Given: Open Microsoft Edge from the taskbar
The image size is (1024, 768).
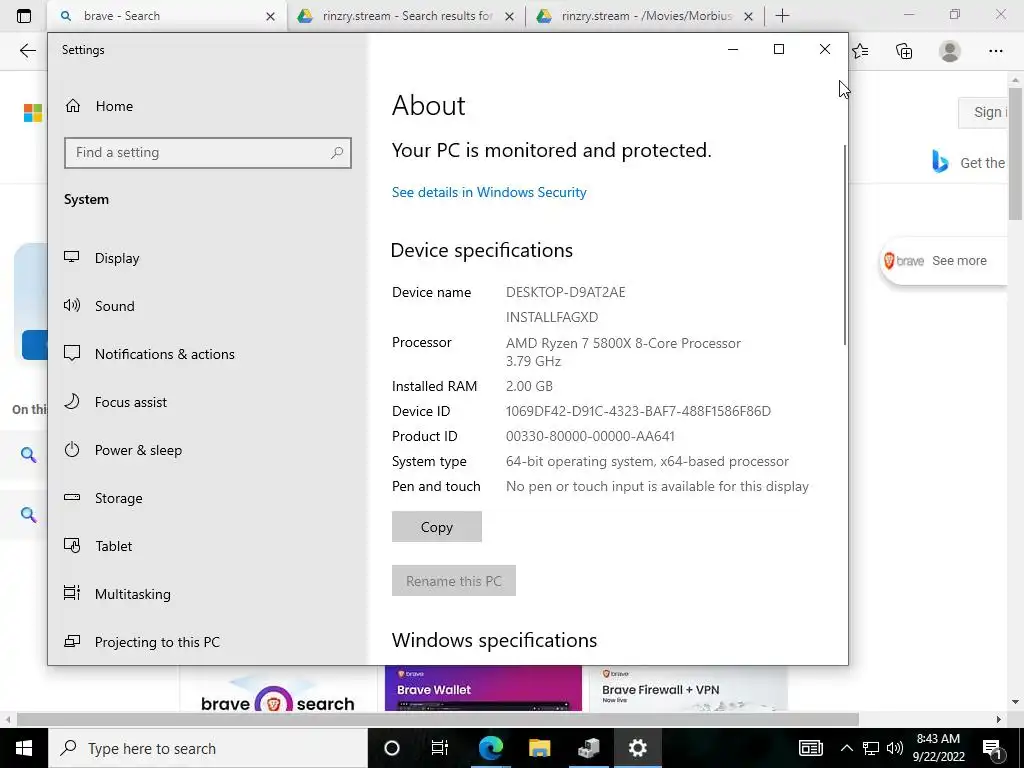Looking at the screenshot, I should (x=490, y=748).
